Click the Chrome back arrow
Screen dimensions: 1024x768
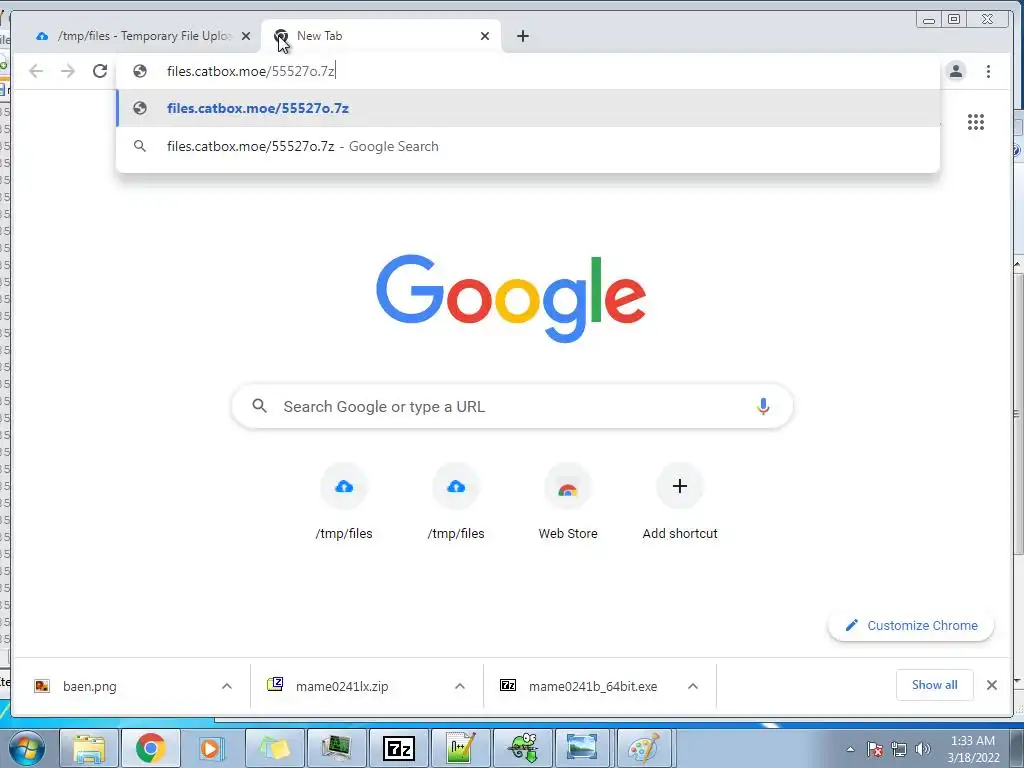pos(36,71)
